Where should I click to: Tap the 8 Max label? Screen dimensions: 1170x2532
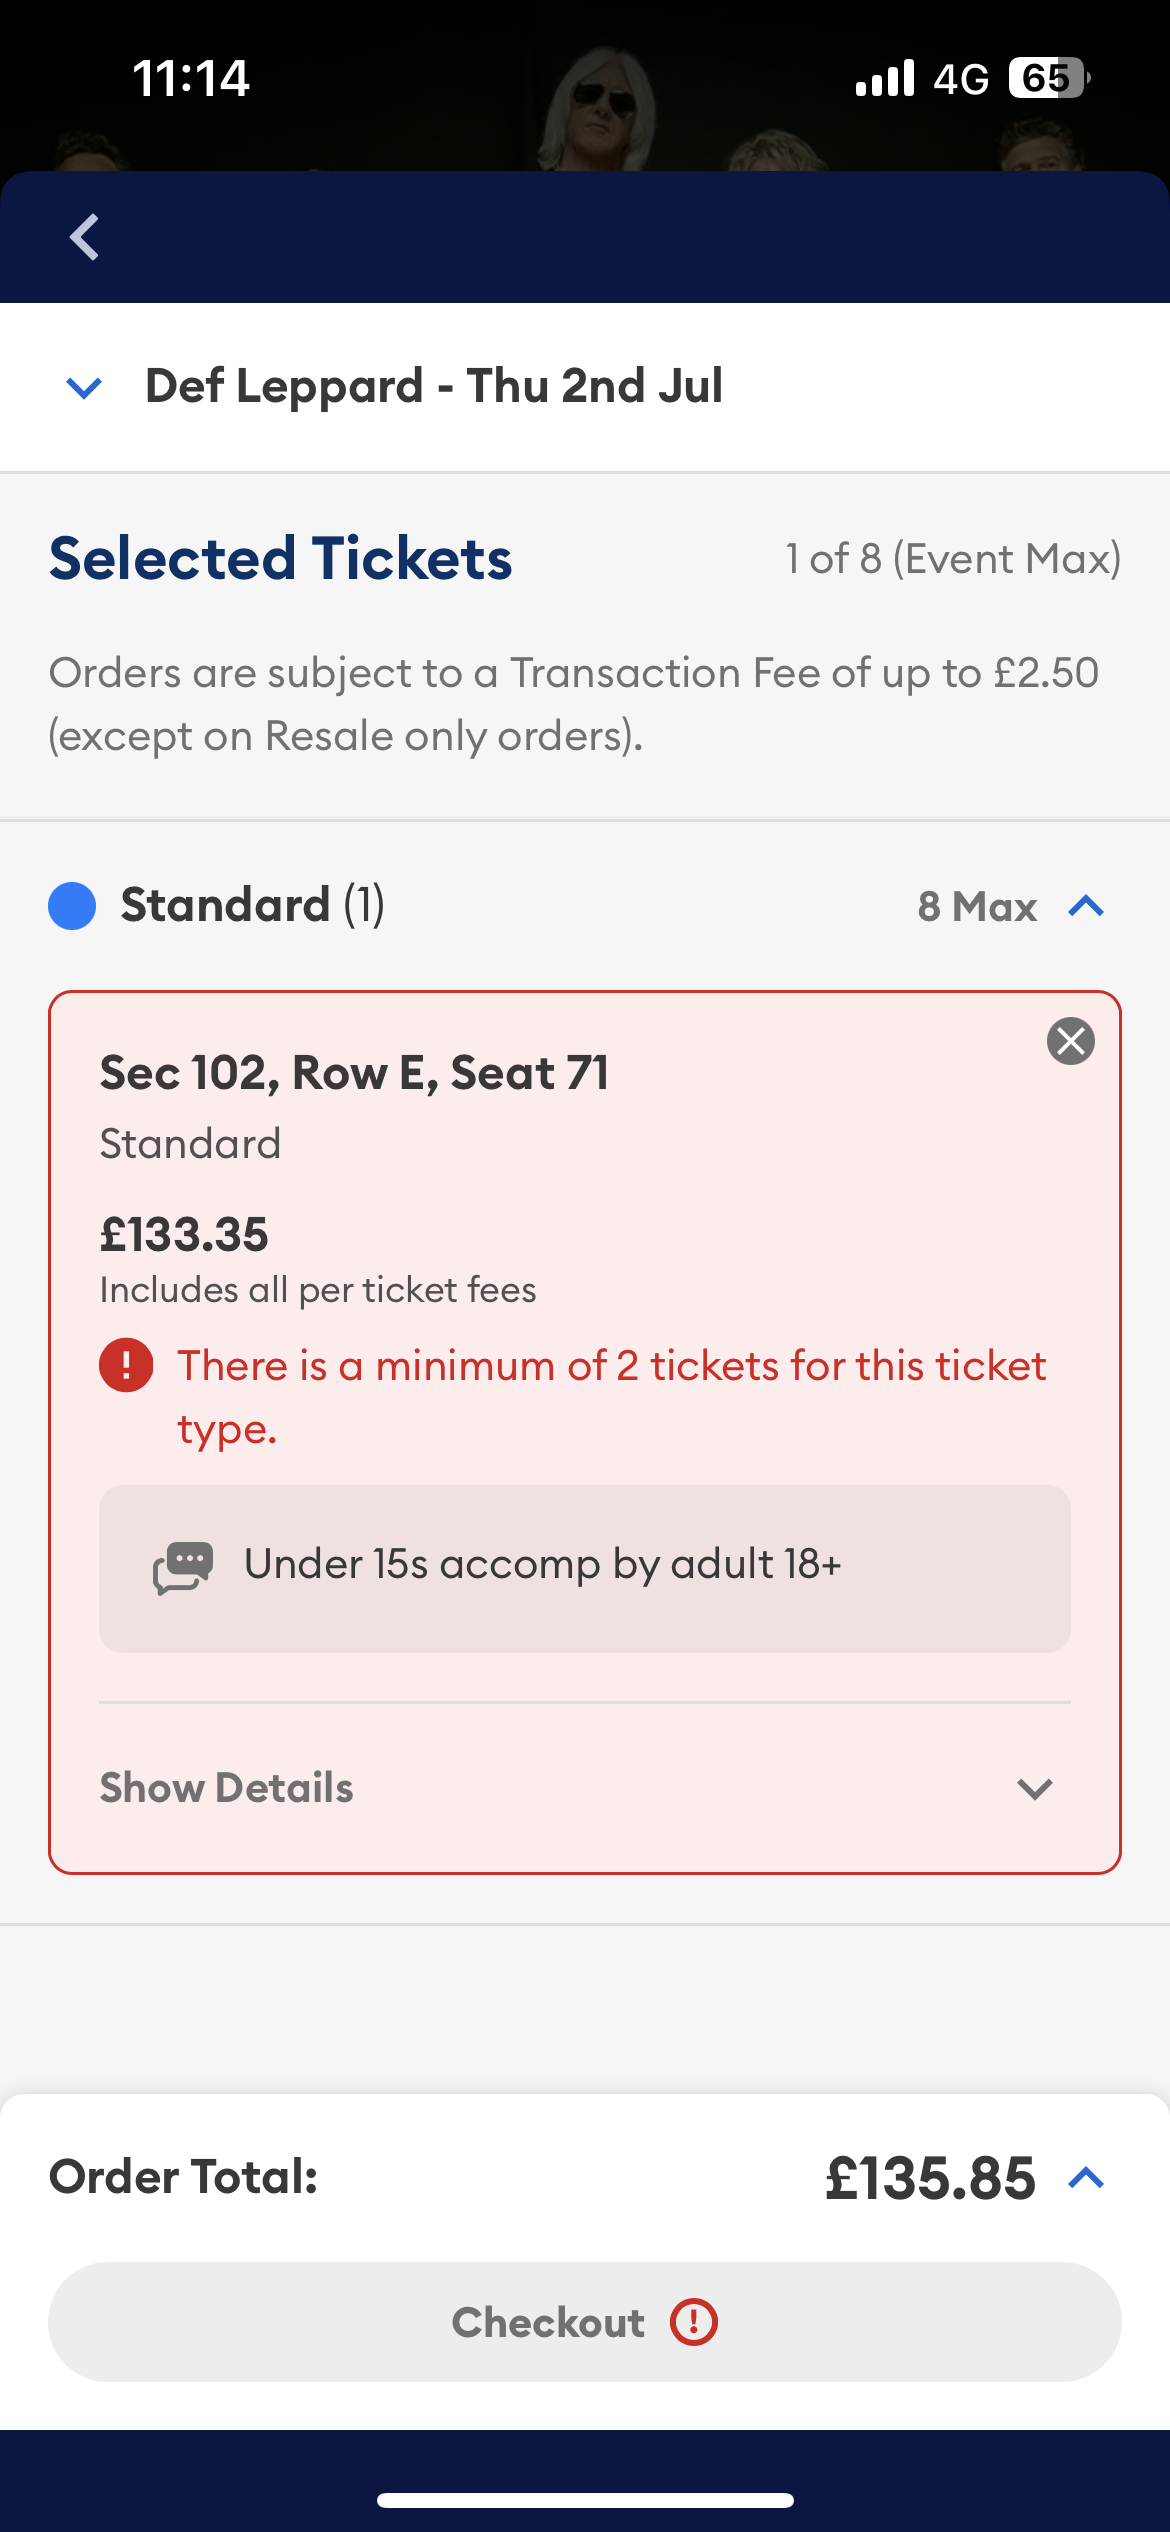point(977,907)
